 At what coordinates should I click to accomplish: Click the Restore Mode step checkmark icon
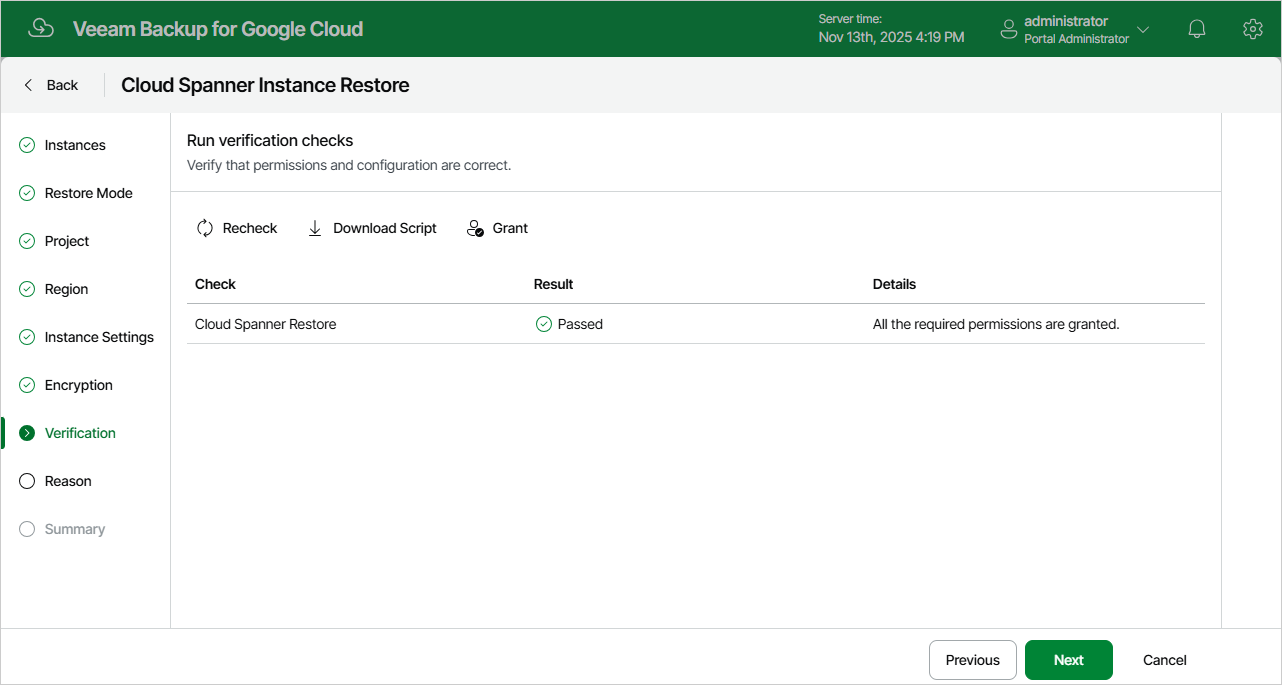click(27, 193)
